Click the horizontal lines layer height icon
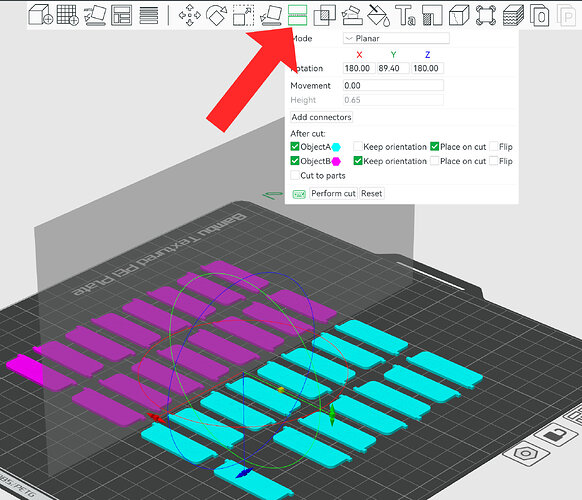 [148, 15]
